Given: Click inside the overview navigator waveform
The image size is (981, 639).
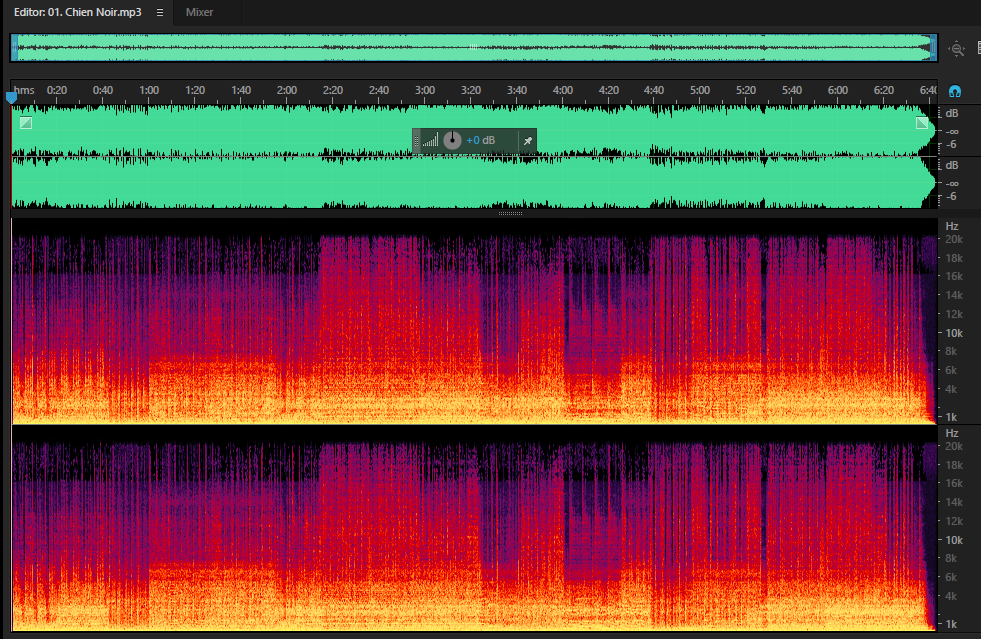Looking at the screenshot, I should click(474, 48).
